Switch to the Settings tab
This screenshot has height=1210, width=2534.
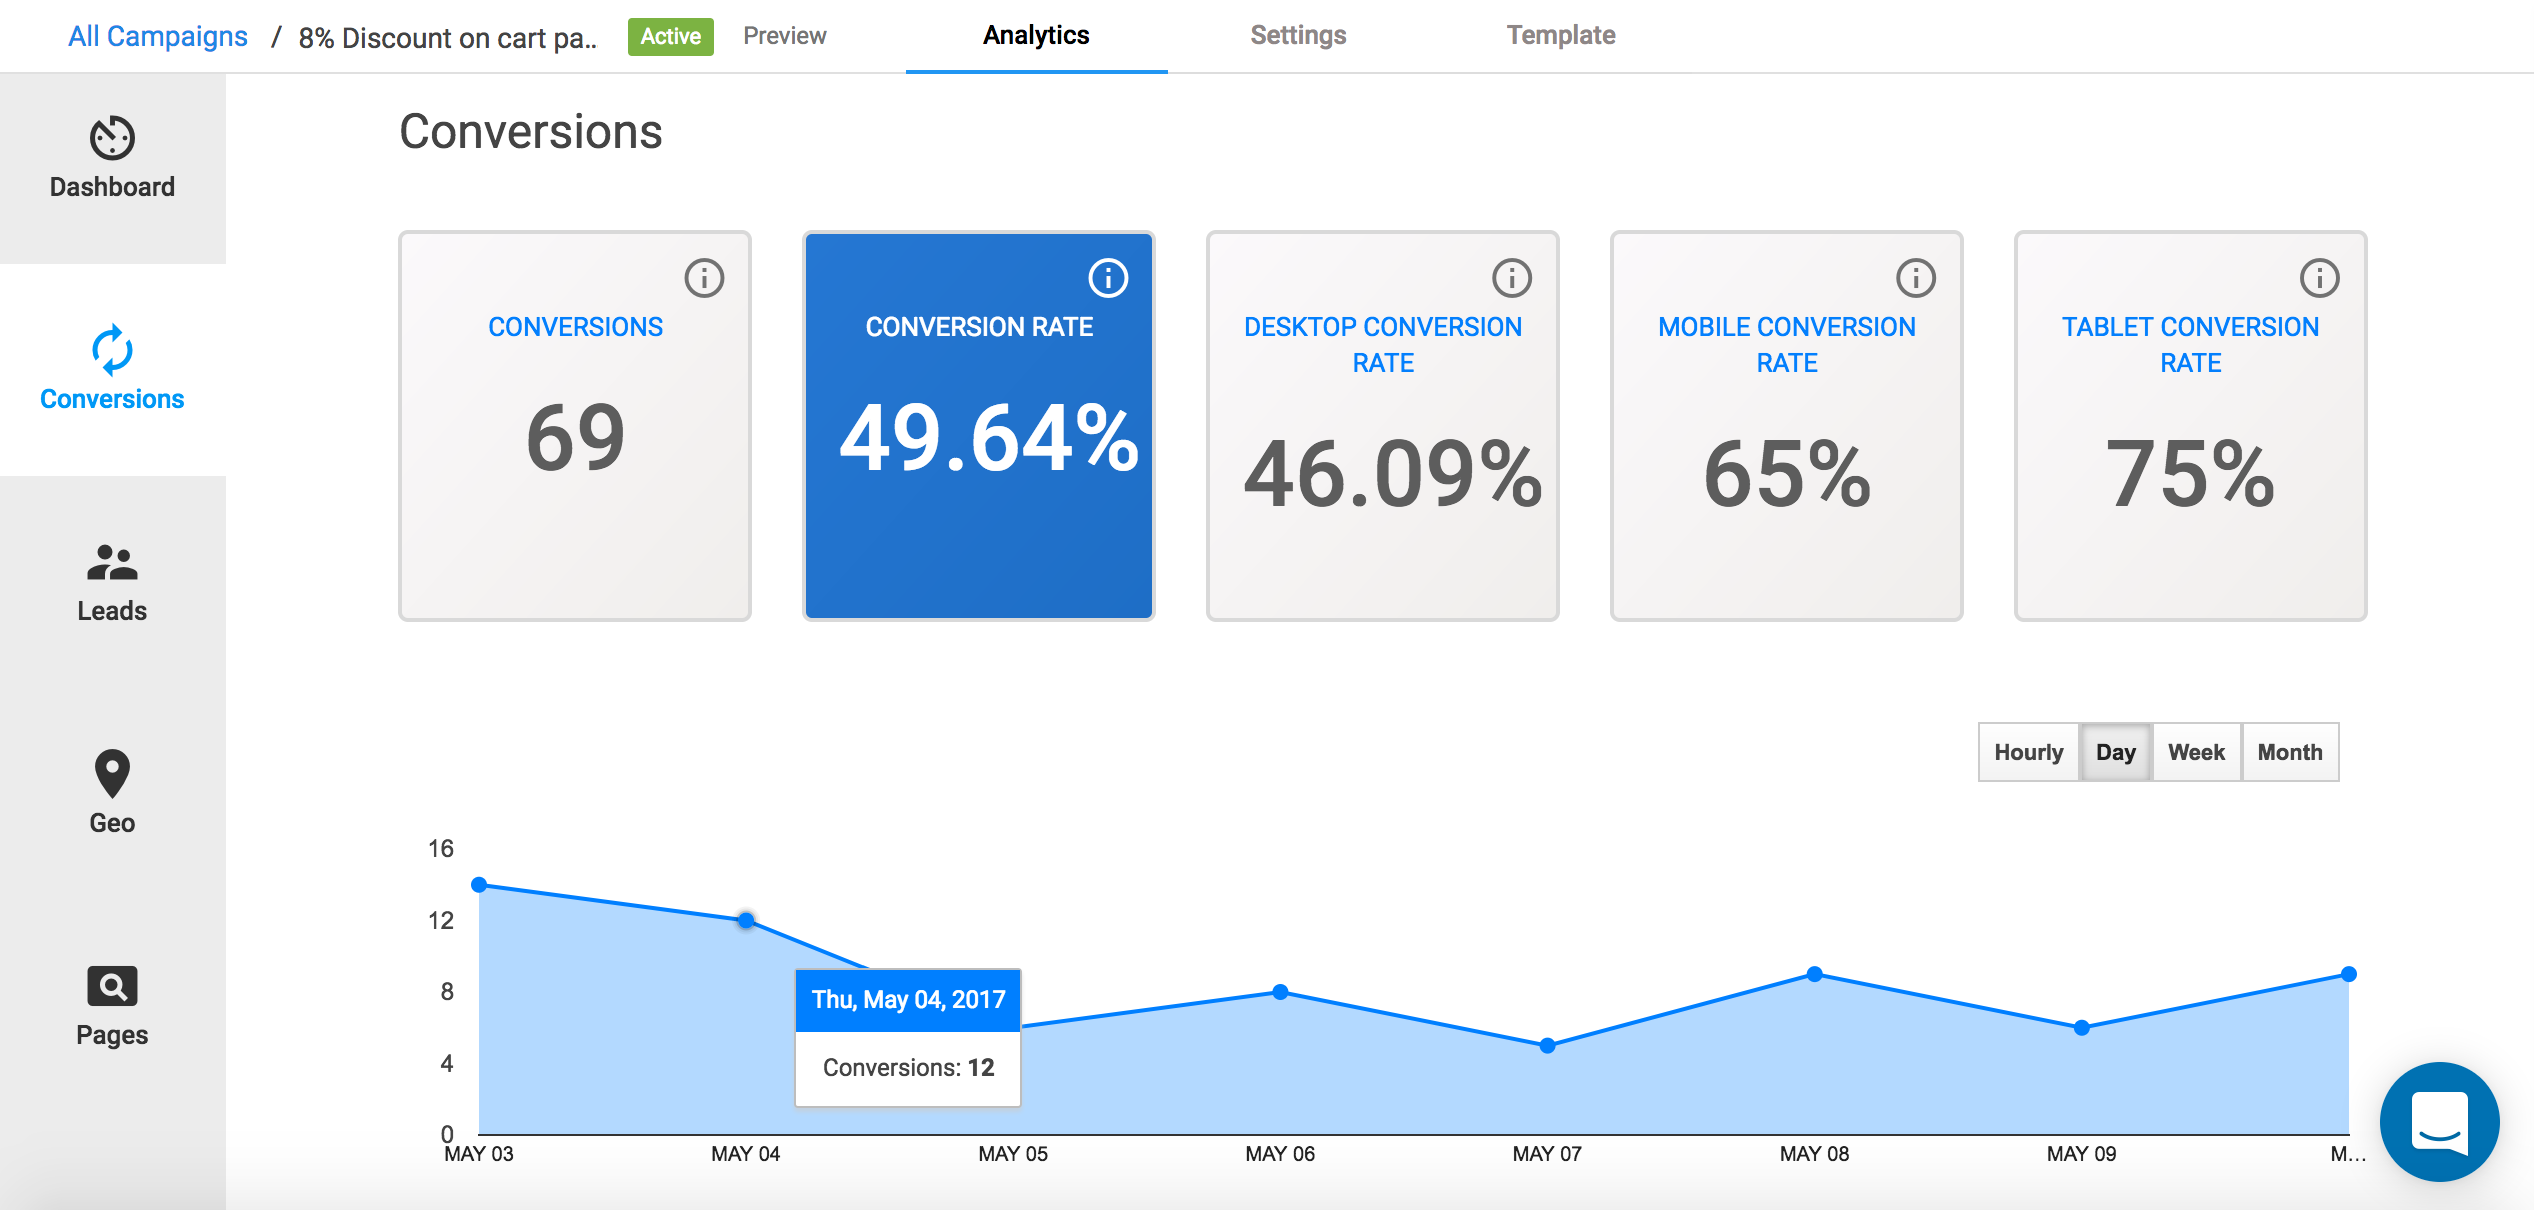pos(1298,36)
